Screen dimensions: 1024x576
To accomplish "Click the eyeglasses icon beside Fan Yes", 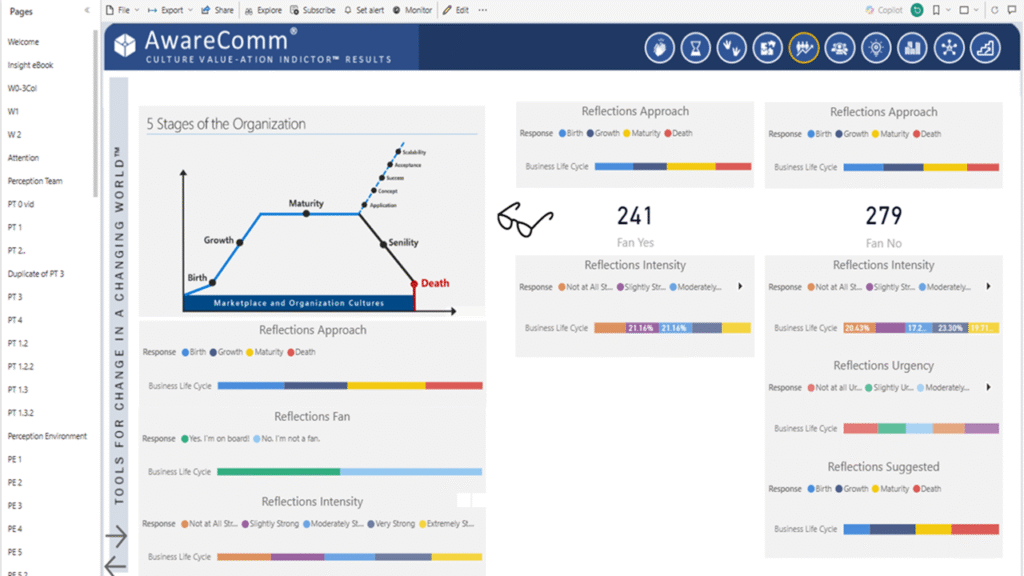I will (524, 219).
